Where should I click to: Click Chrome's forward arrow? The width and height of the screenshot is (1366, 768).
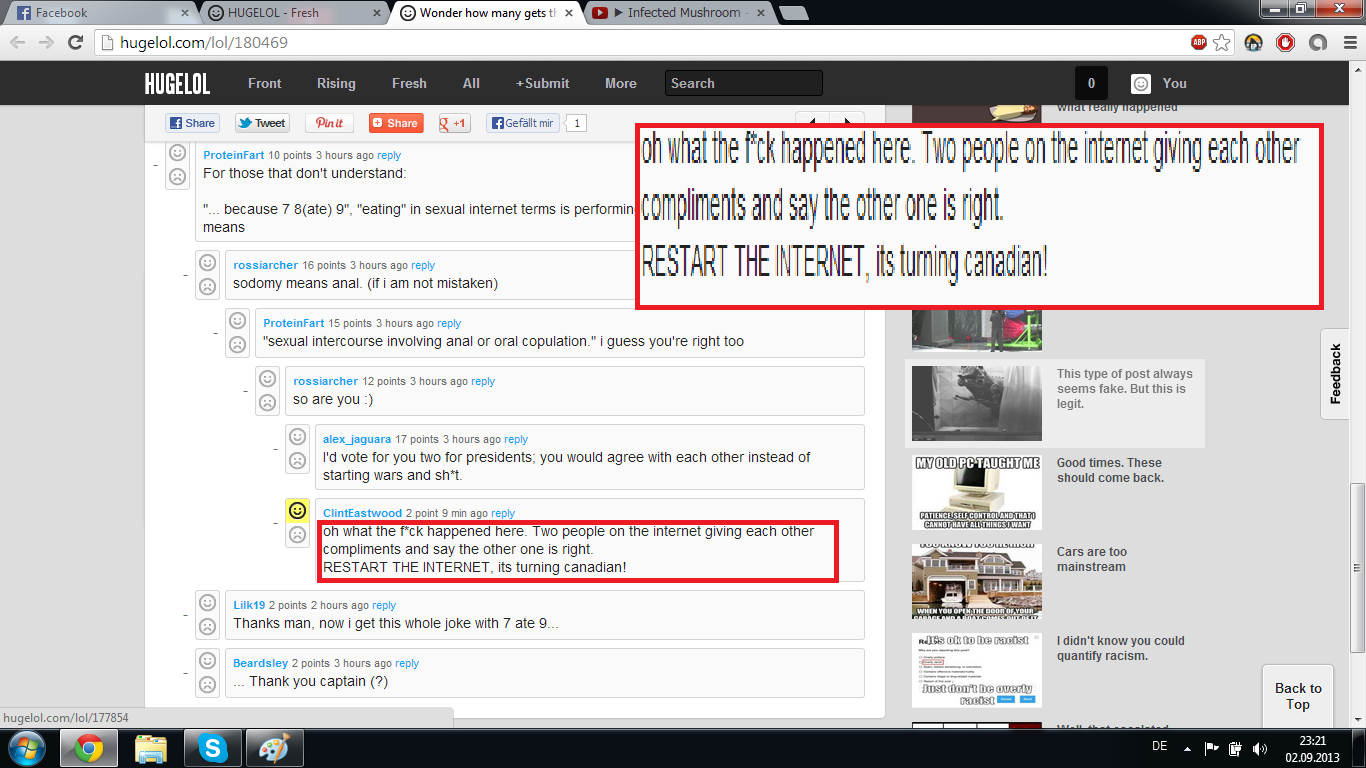pos(46,43)
